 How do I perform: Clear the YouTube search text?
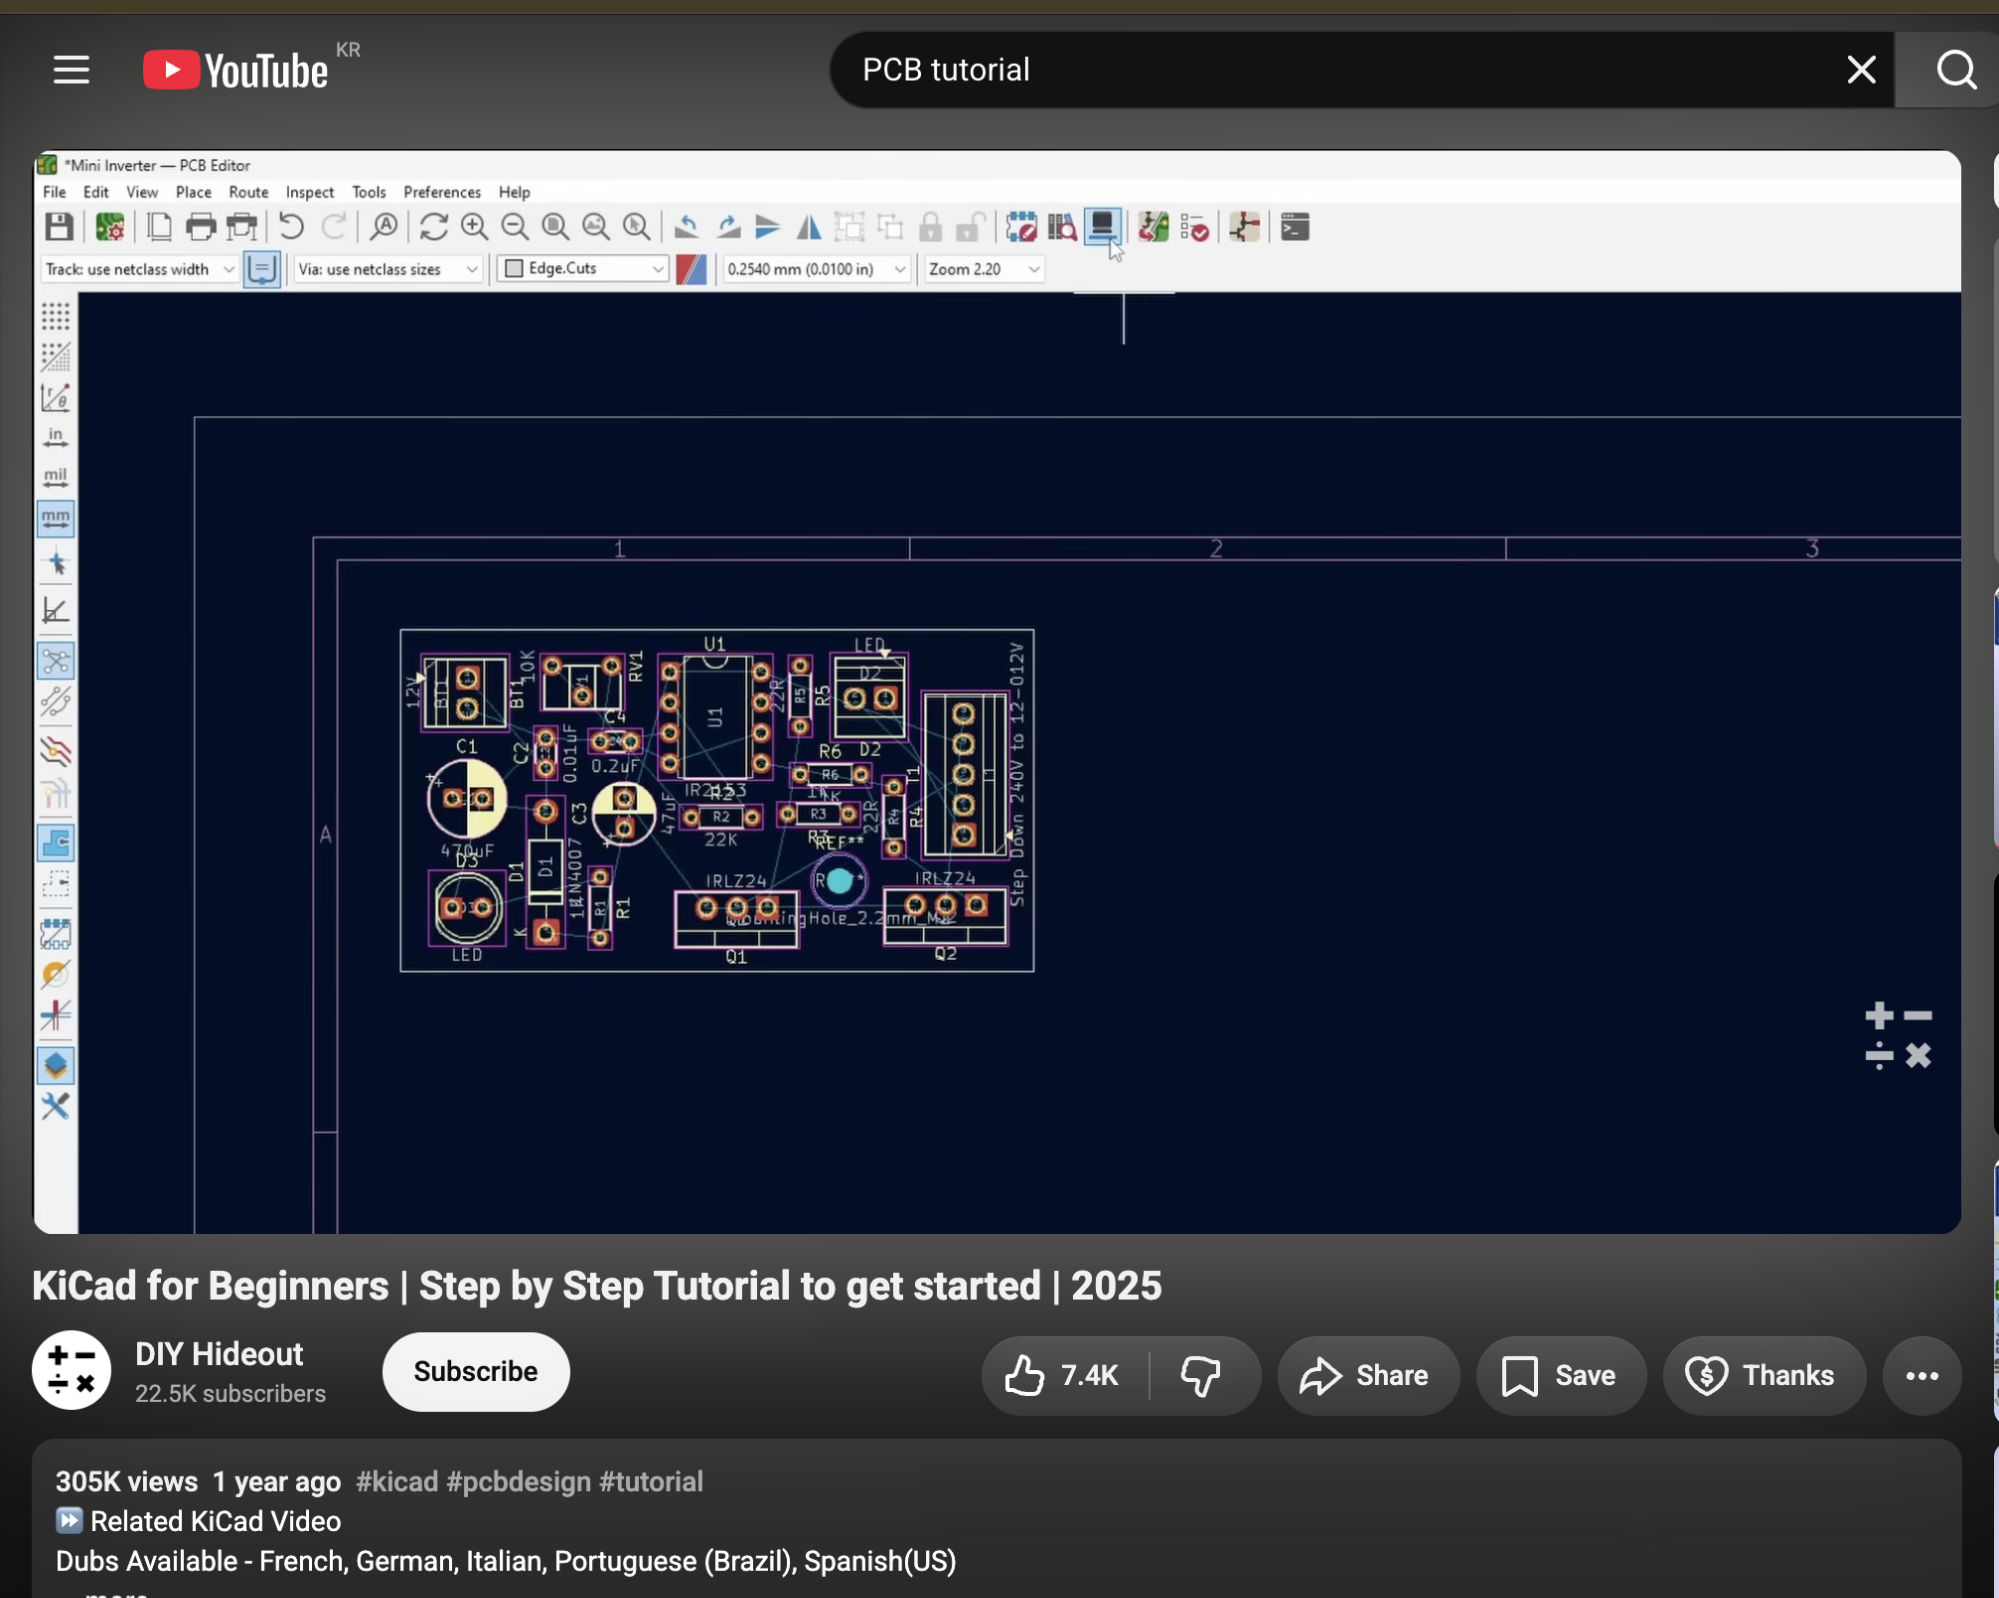[1861, 70]
